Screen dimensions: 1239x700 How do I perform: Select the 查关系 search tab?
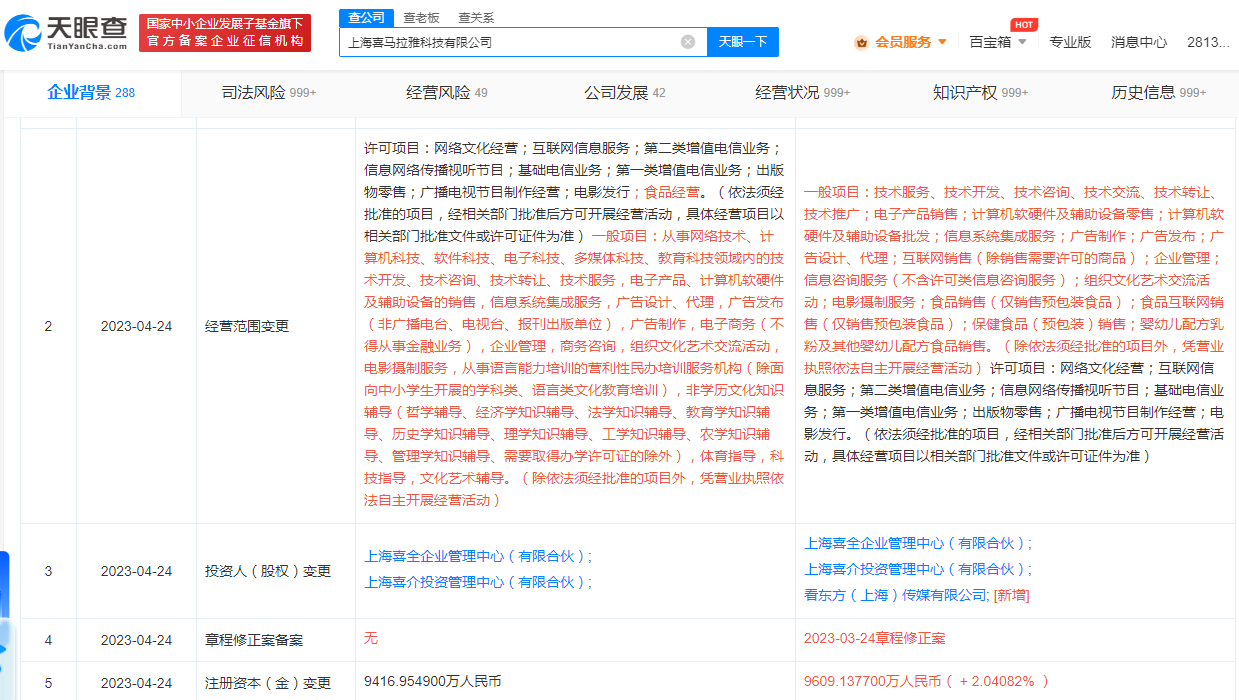point(476,17)
